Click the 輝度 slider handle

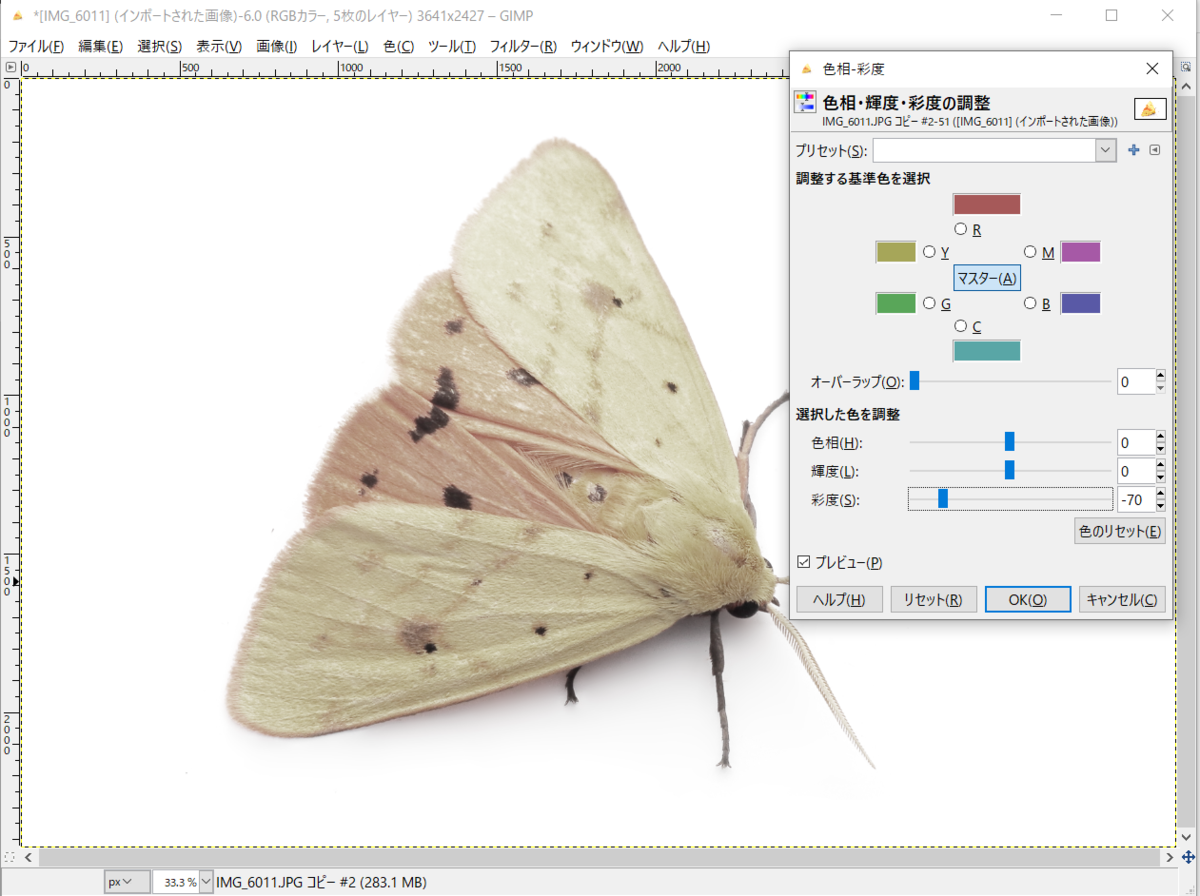(x=1009, y=469)
